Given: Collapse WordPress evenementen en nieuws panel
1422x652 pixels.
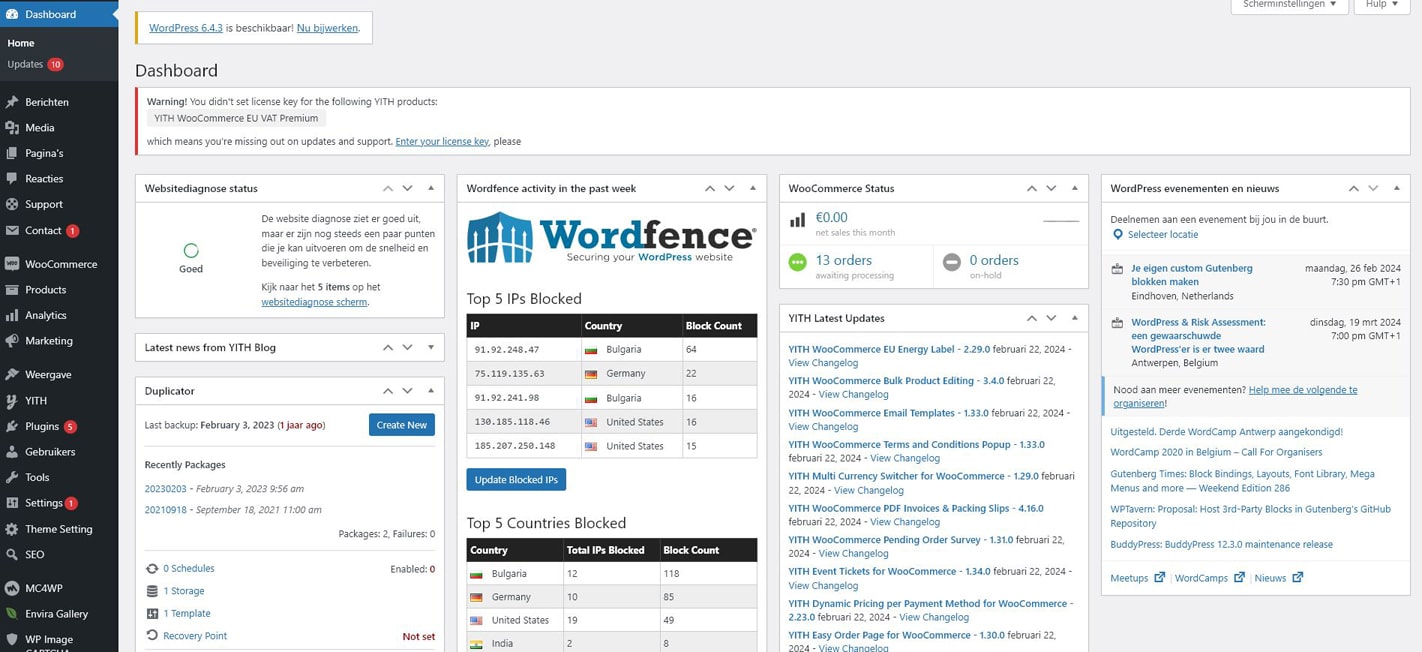Looking at the screenshot, I should (x=1397, y=188).
